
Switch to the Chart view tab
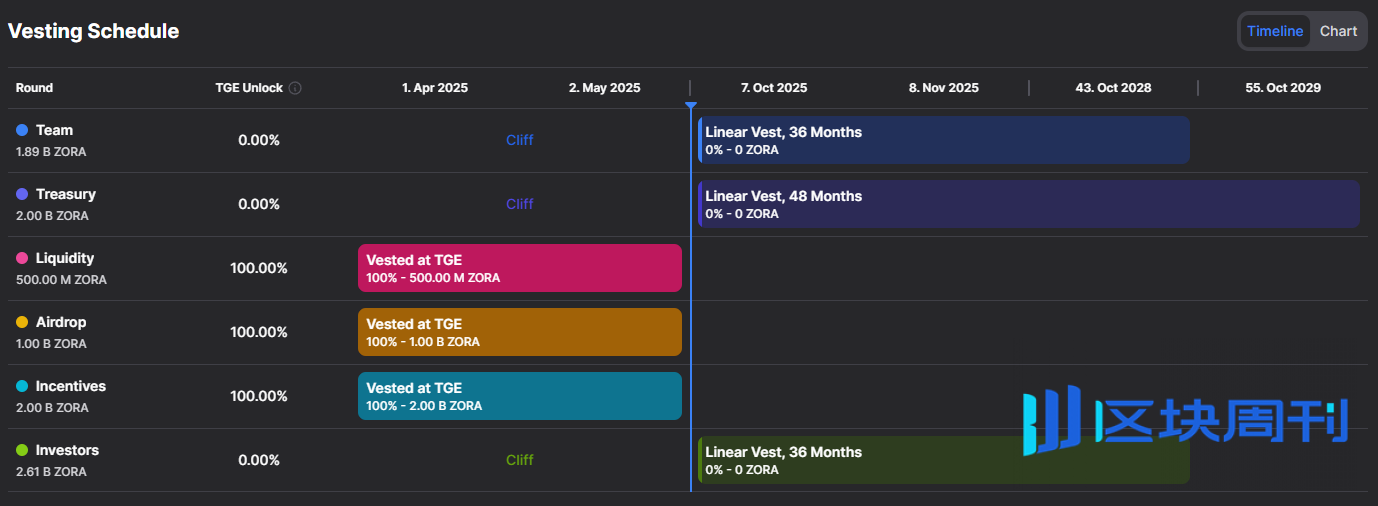[1338, 31]
